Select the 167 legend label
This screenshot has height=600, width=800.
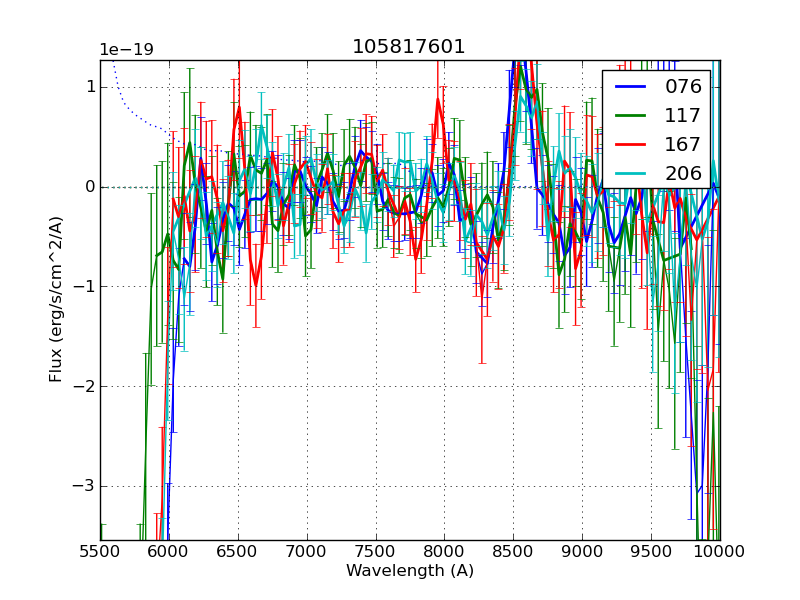683,144
